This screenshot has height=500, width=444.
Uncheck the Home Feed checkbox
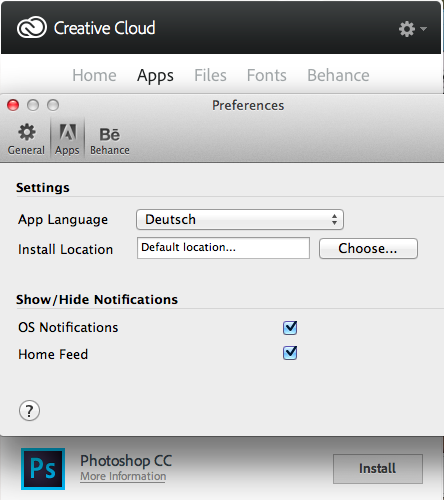pos(290,353)
